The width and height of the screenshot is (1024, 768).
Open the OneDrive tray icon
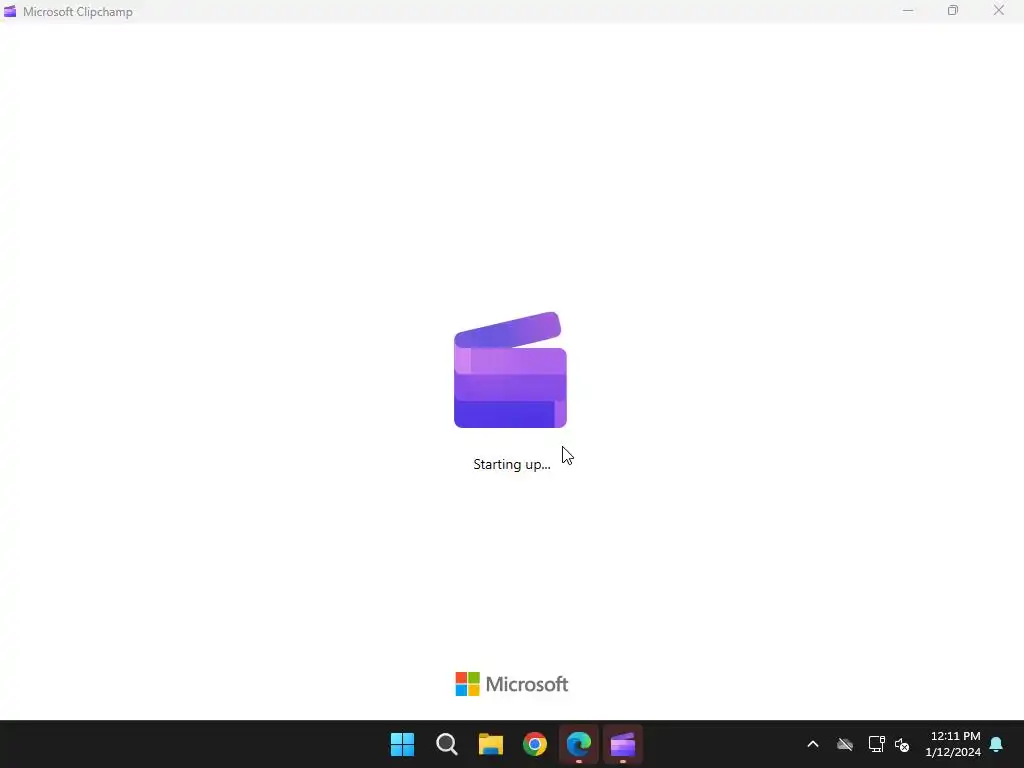pos(845,744)
